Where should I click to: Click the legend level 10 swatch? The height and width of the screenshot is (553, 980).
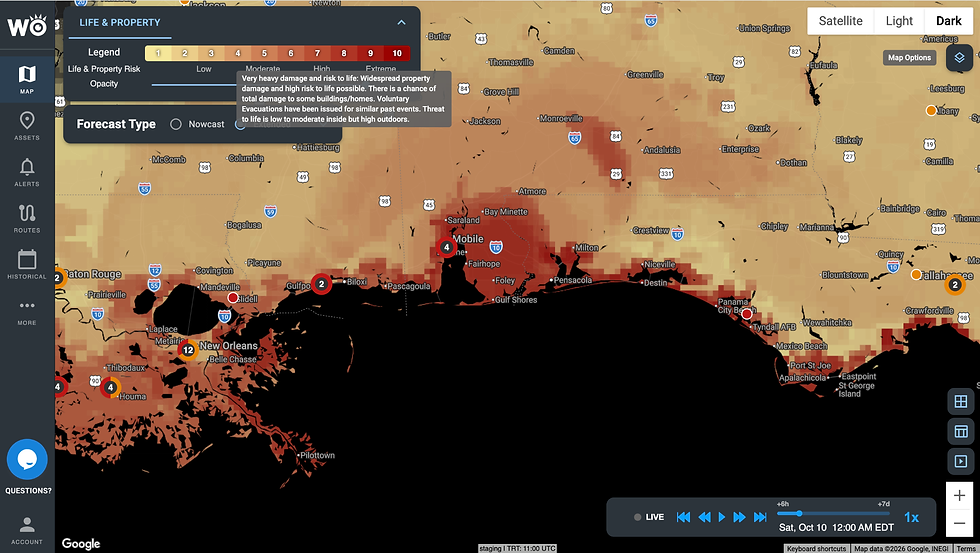397,53
